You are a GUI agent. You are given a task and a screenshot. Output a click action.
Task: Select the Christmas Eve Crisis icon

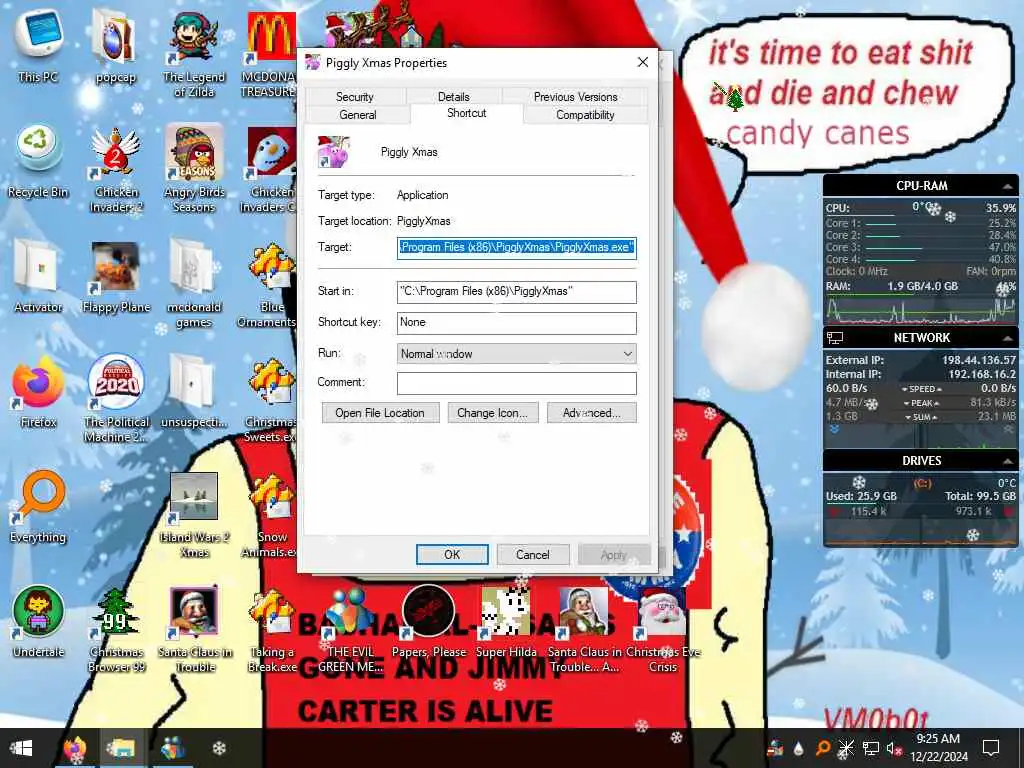(x=663, y=630)
